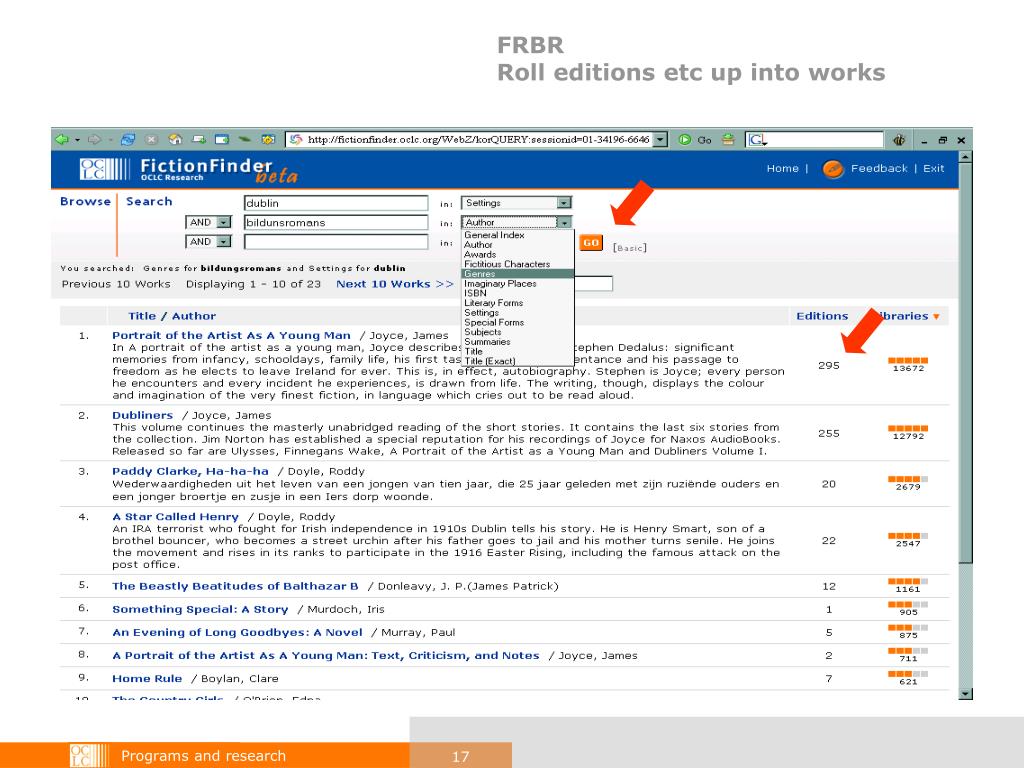Click the toolbar icon right of Go

728,140
